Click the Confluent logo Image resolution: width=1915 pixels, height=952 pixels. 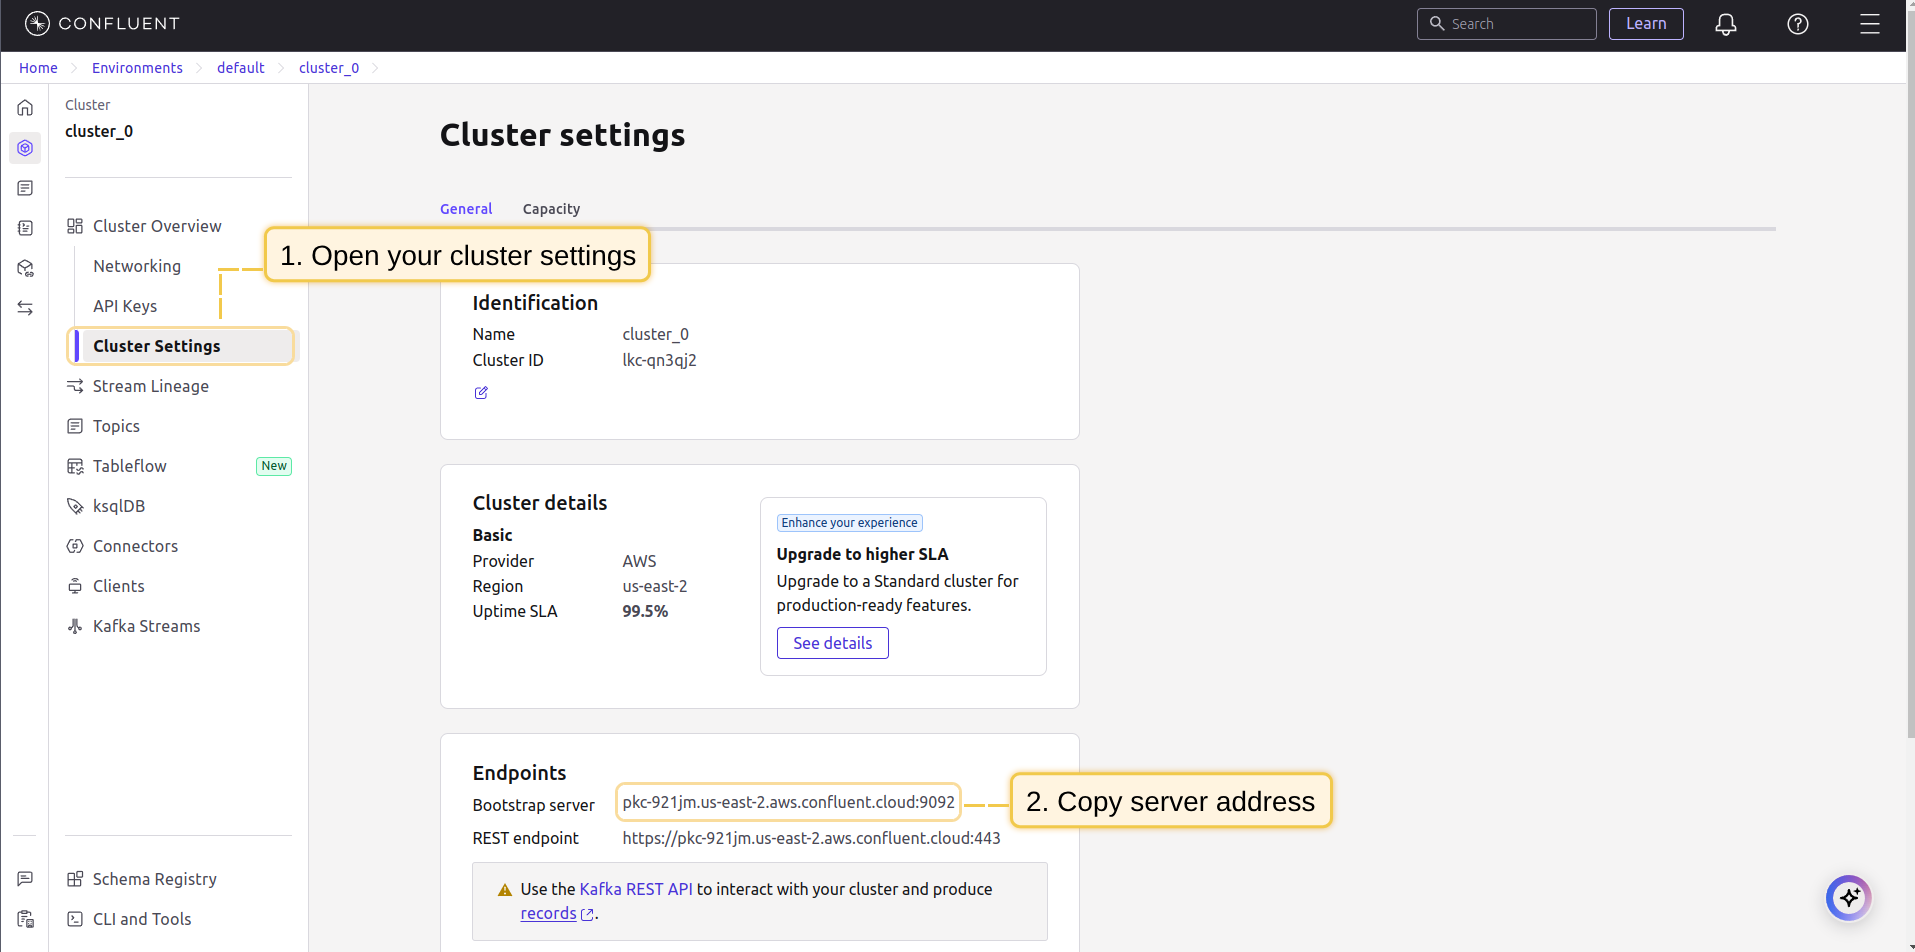coord(102,24)
